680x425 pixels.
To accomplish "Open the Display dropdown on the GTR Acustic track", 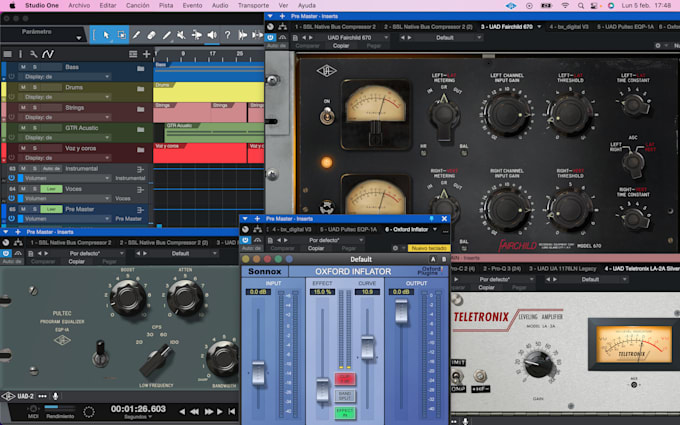I will coord(65,137).
